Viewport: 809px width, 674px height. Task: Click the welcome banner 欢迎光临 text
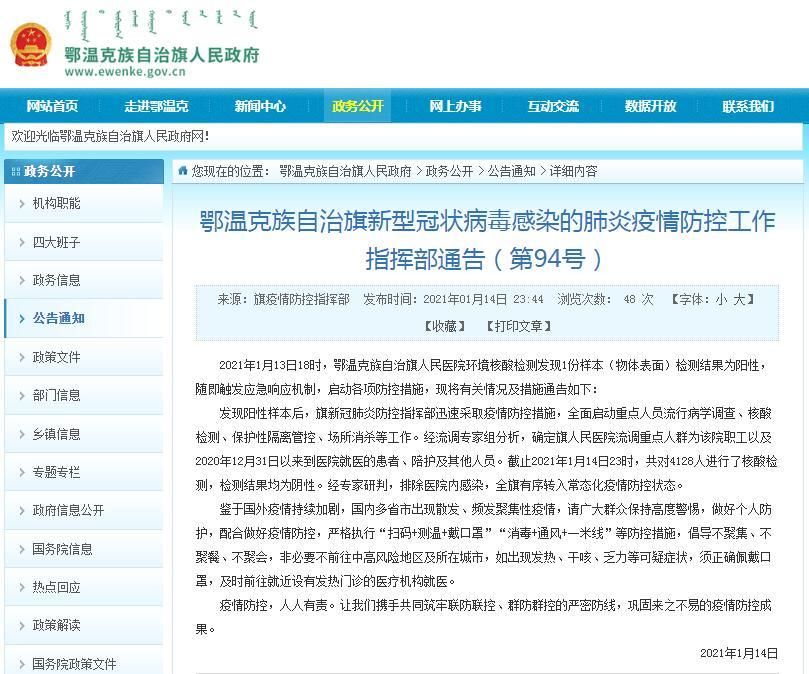point(110,137)
